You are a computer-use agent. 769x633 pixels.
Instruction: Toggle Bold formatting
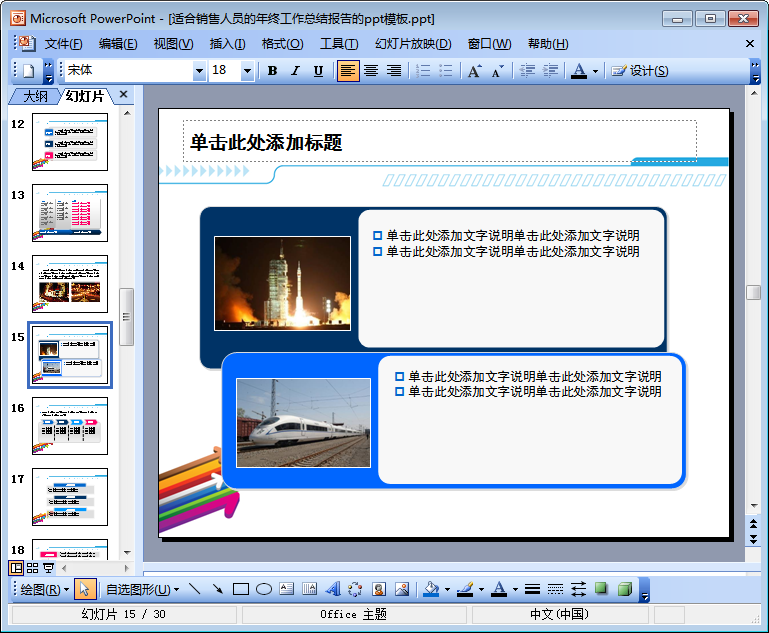pos(273,71)
